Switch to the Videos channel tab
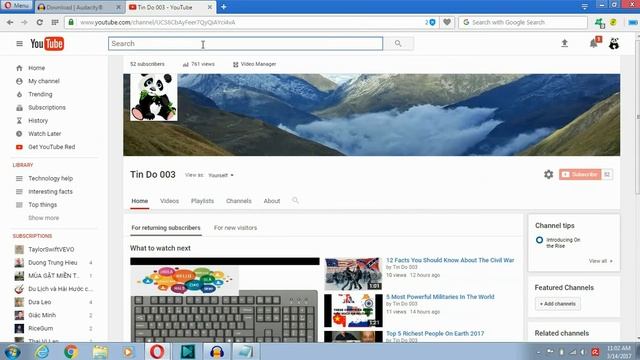The image size is (640, 360). (x=169, y=201)
